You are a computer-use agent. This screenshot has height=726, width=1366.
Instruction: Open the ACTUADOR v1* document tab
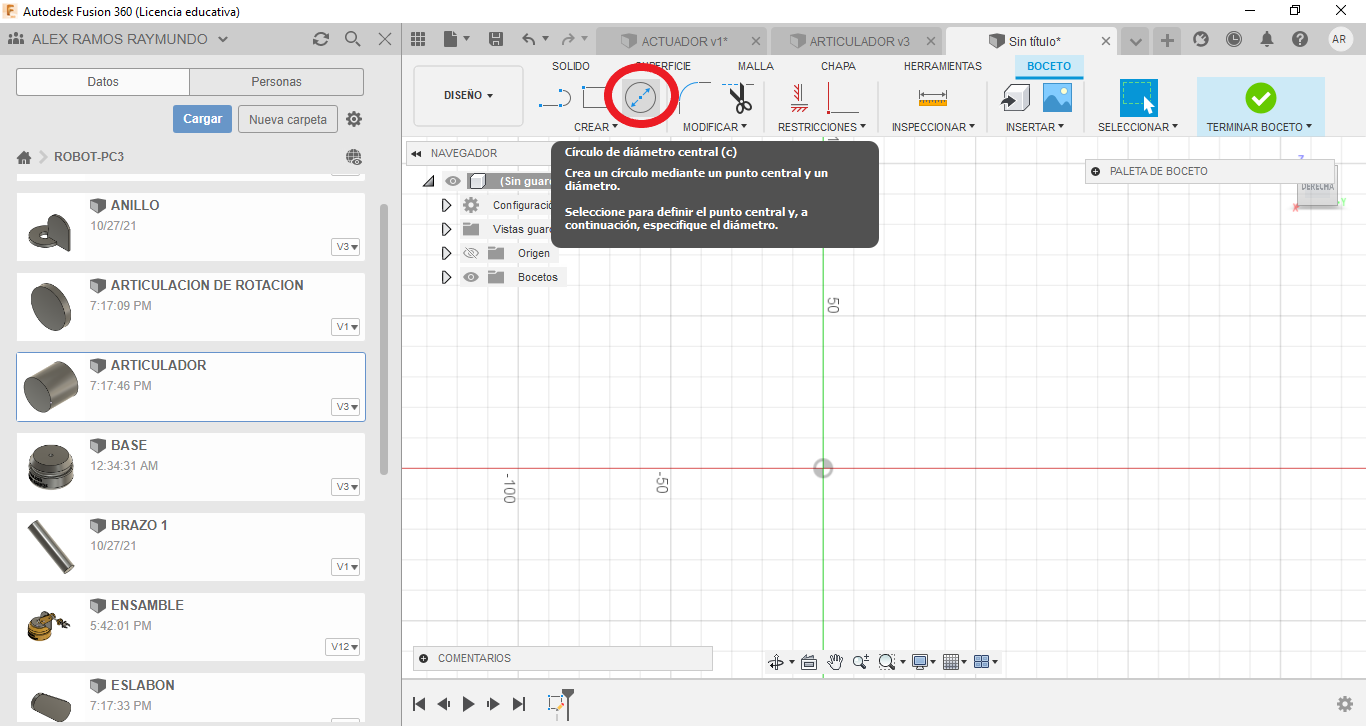click(682, 41)
